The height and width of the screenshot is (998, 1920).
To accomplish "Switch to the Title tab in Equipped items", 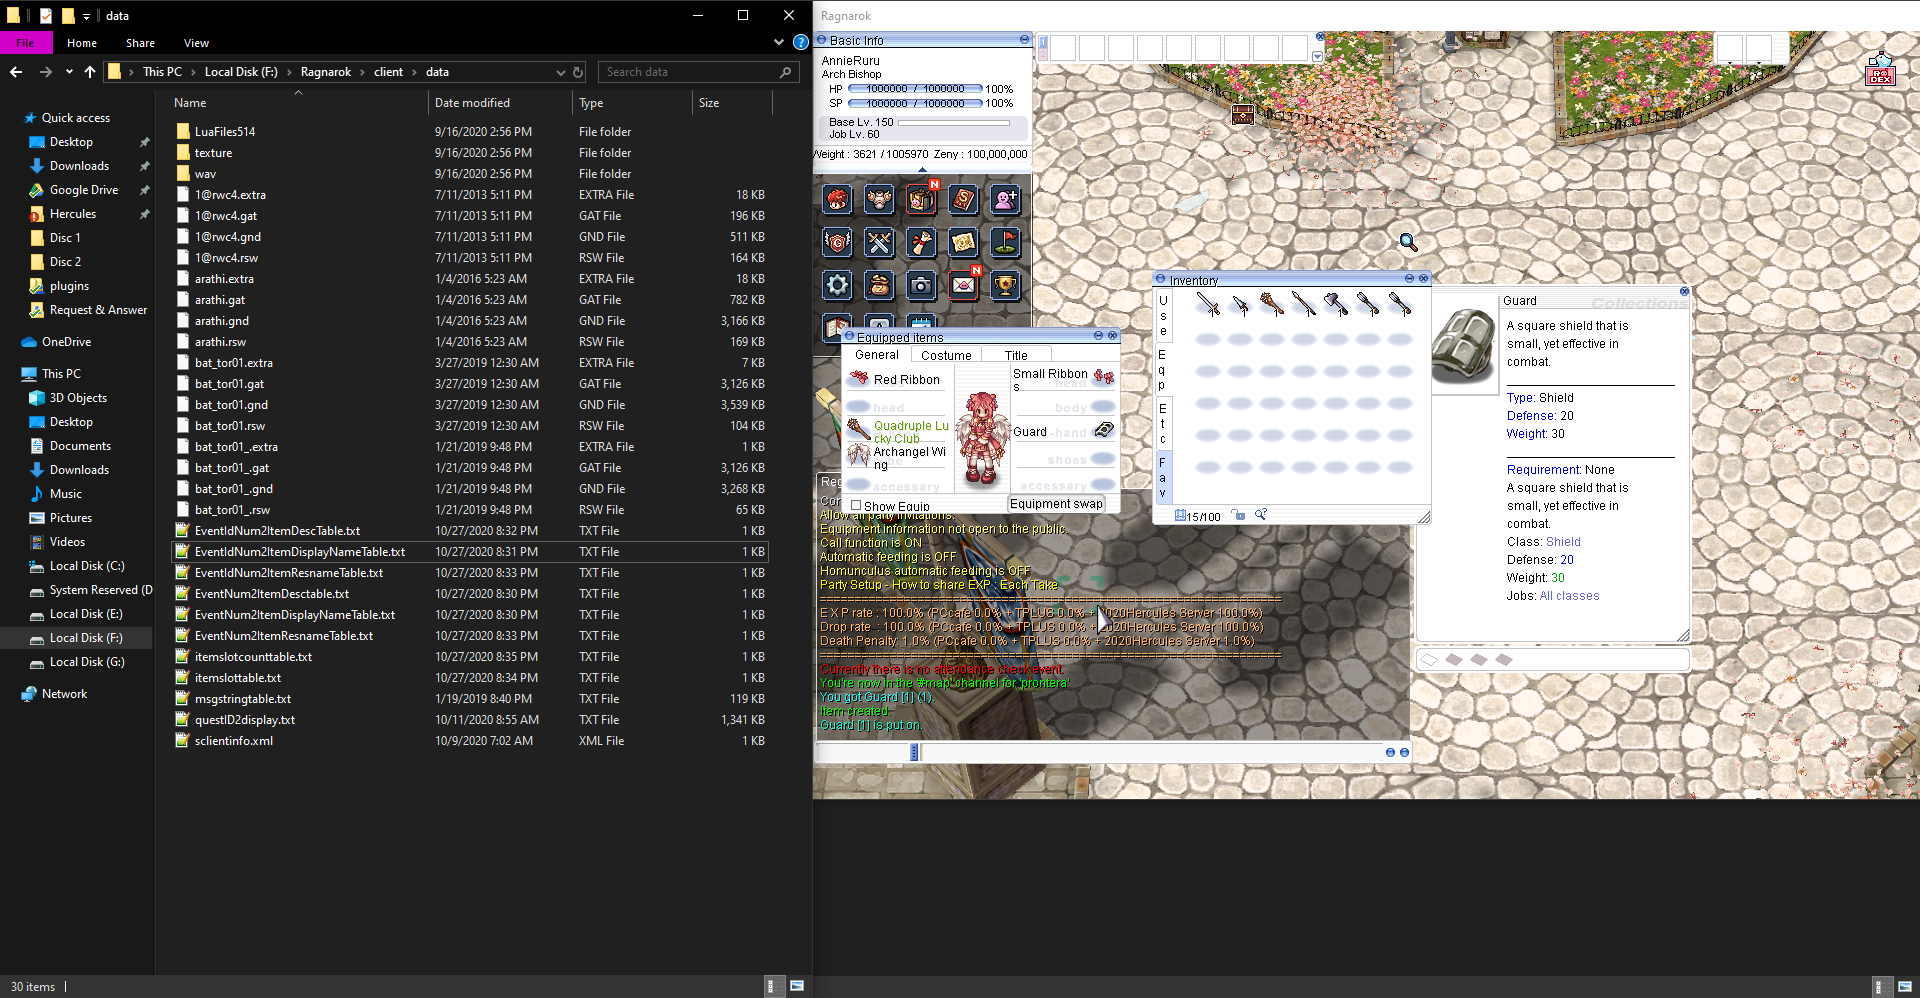I will pos(1016,355).
